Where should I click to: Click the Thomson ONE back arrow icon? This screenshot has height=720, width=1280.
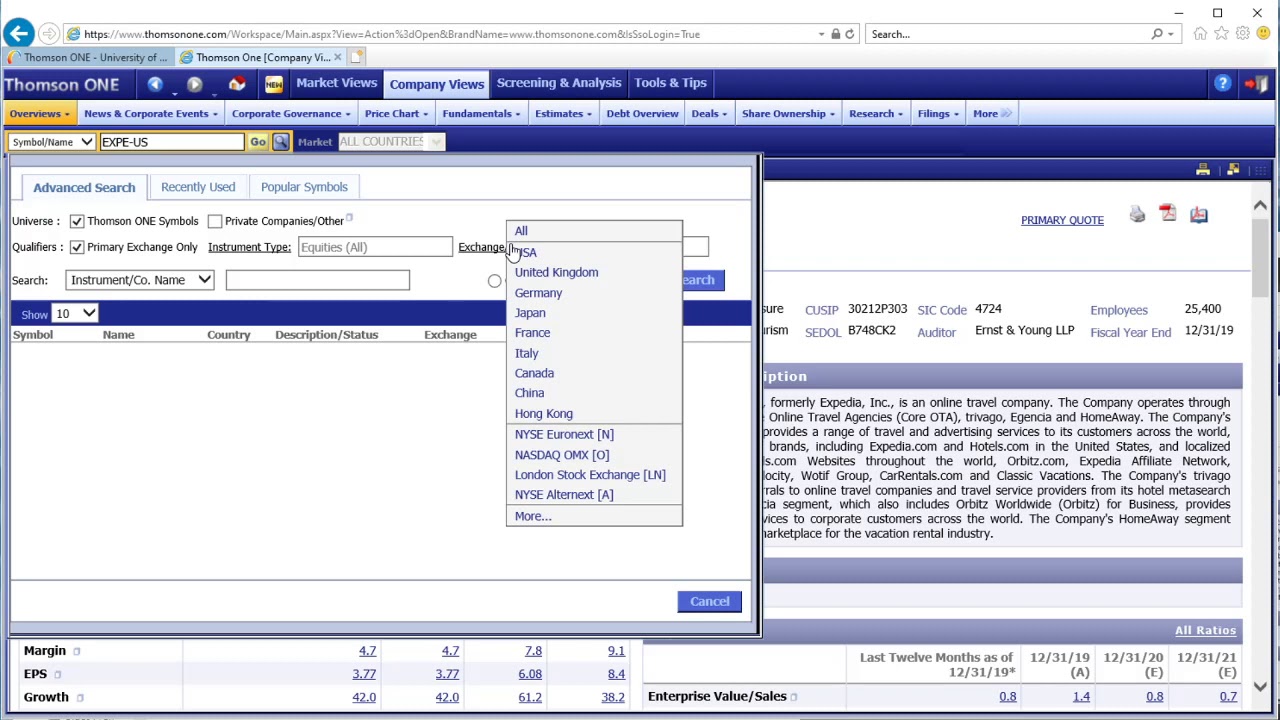click(155, 84)
